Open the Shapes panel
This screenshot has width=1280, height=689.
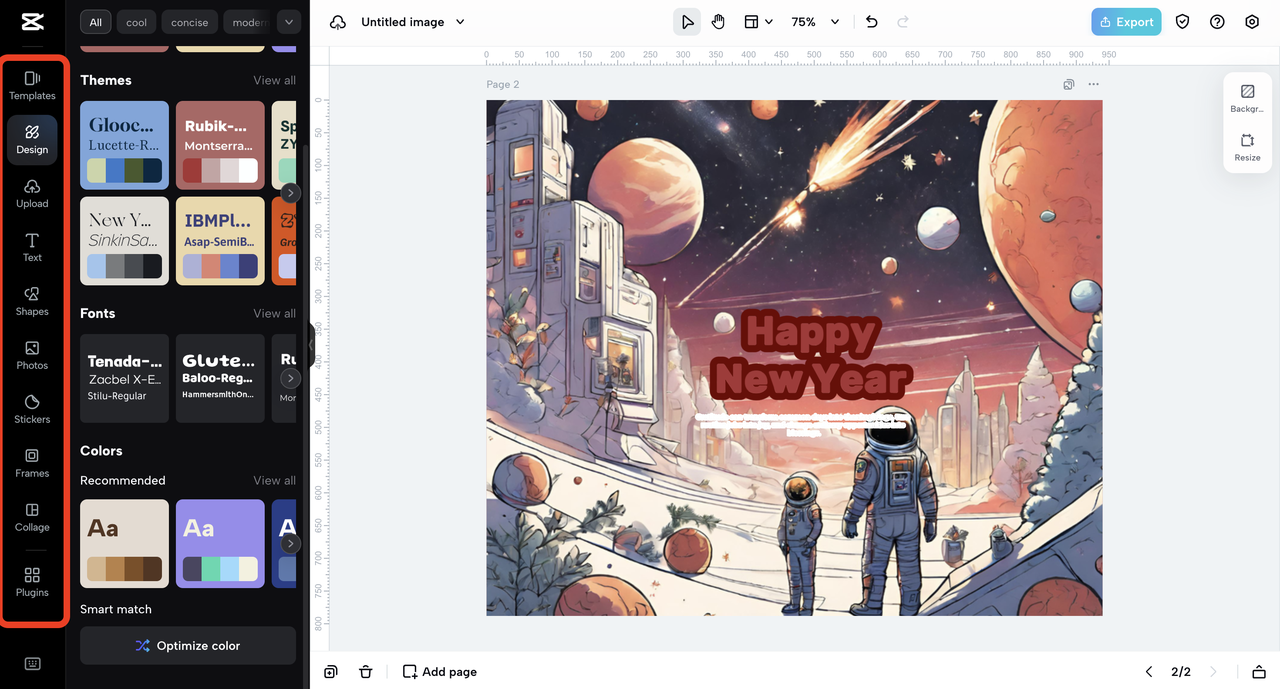pyautogui.click(x=32, y=302)
